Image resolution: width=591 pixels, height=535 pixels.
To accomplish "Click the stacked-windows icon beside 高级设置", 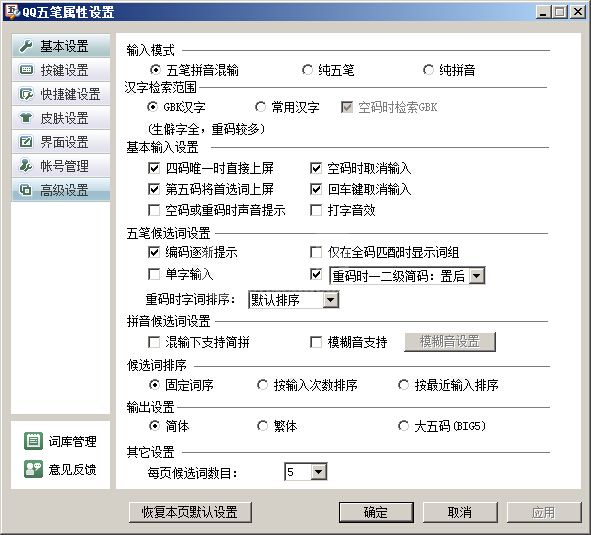I will coord(26,190).
